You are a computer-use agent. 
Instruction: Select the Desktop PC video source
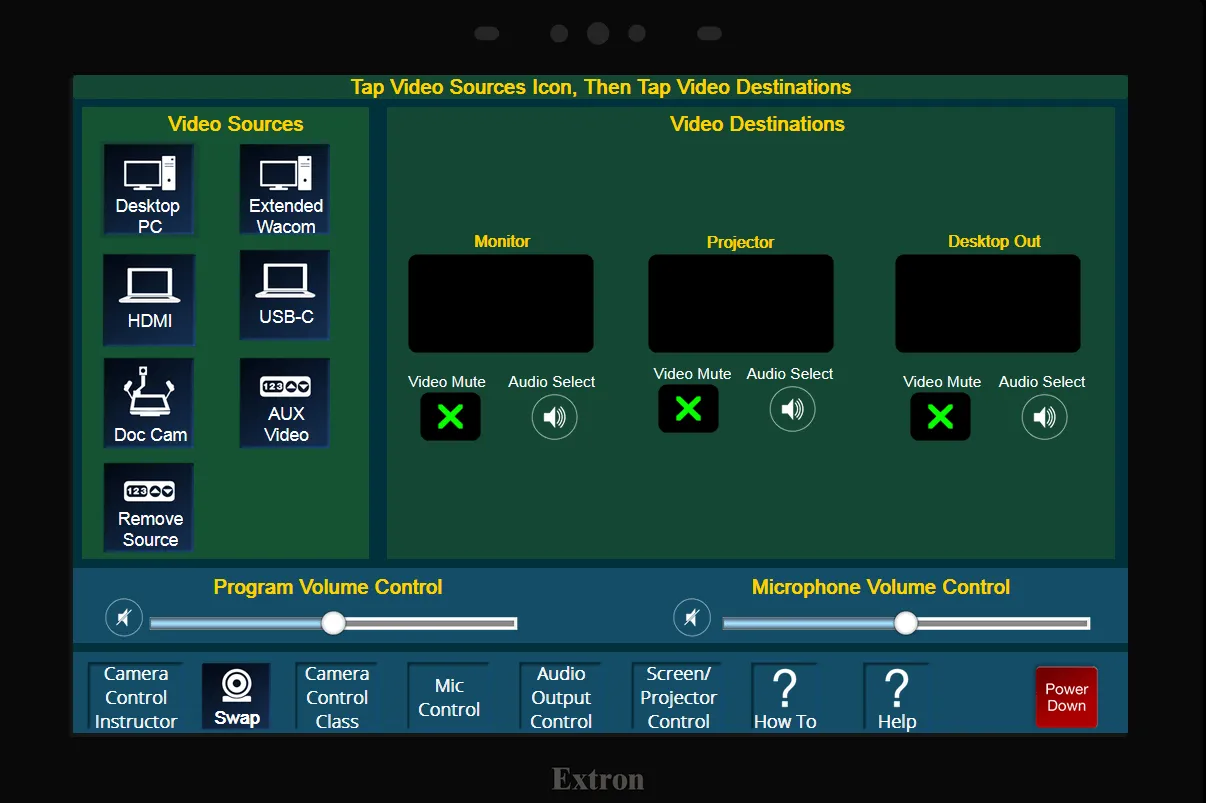tap(148, 190)
